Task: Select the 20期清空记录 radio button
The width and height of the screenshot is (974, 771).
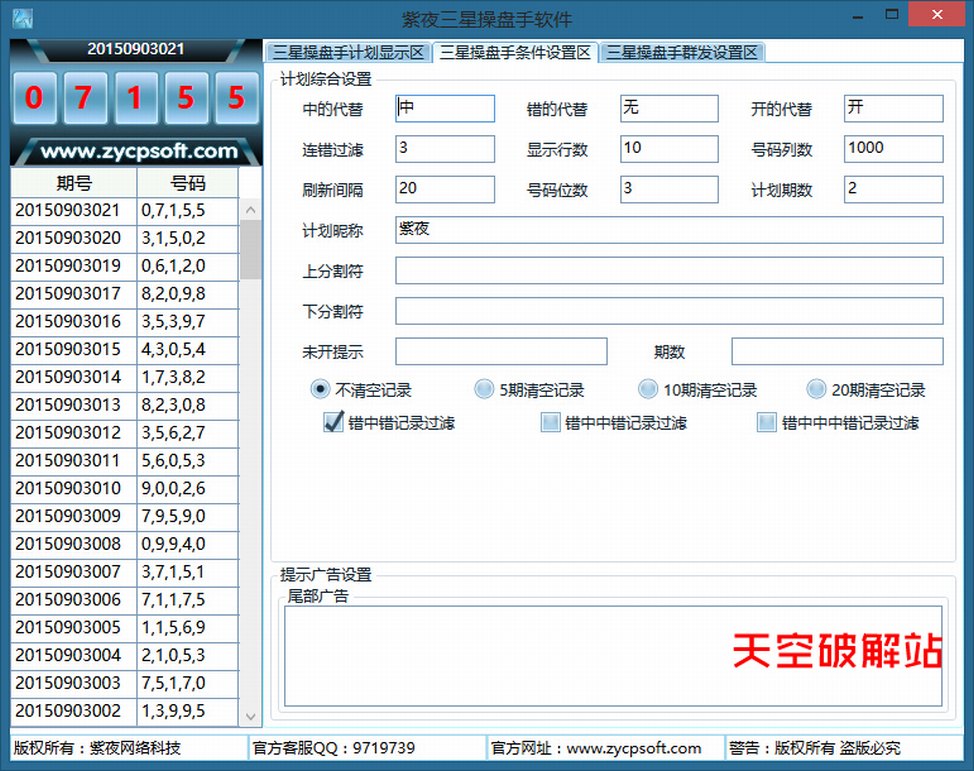Action: click(x=816, y=389)
